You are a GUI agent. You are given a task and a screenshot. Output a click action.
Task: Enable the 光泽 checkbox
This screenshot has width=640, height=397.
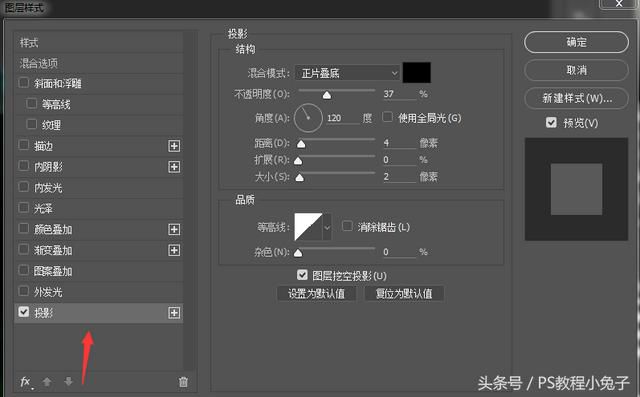pos(24,208)
